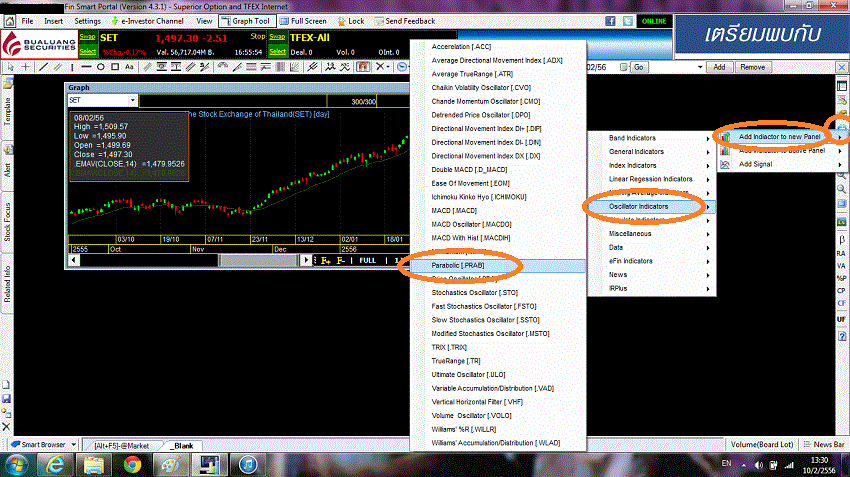Screen dimensions: 850x477
Task: Expand Linear Regession Indicators submenu
Action: click(x=652, y=179)
